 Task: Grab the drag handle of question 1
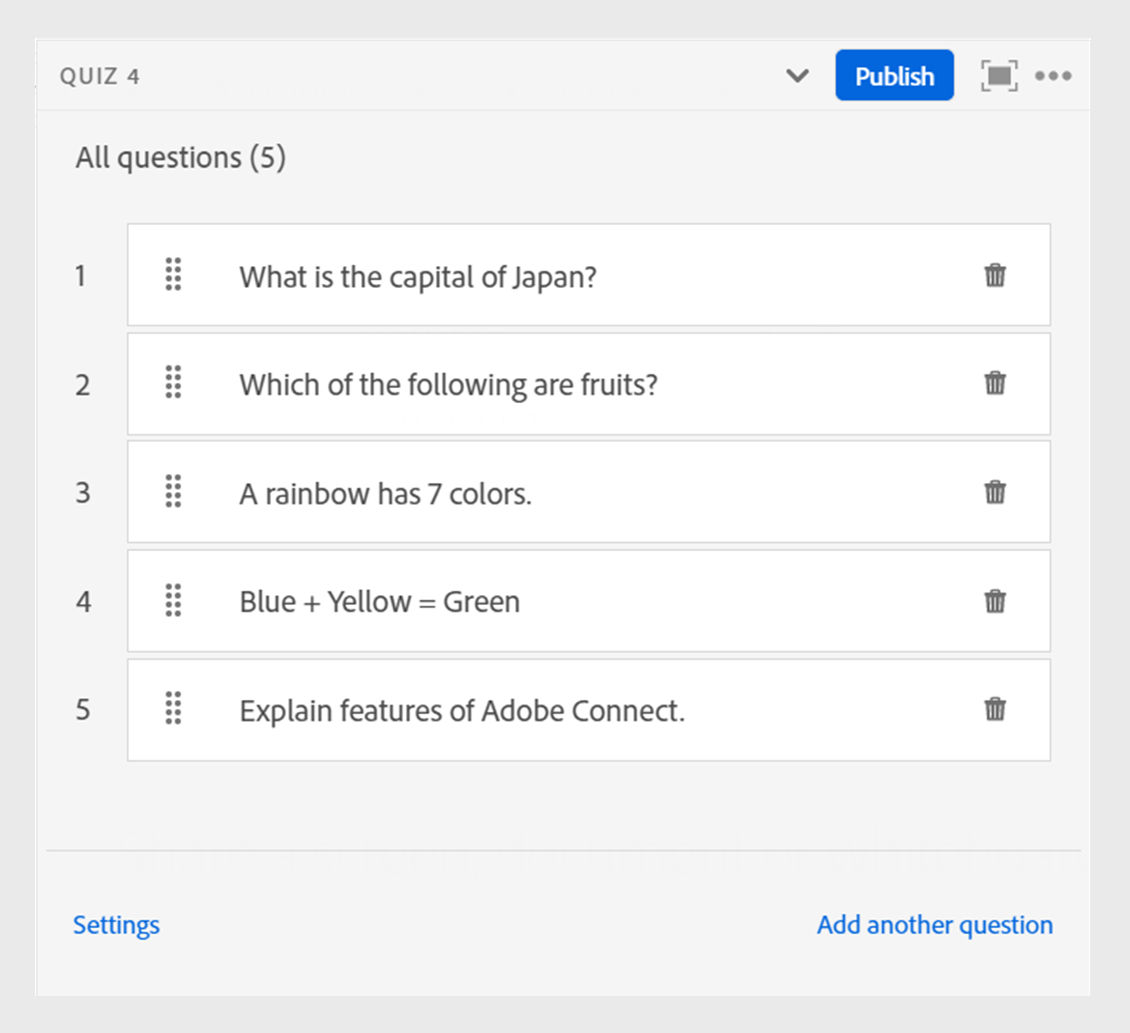172,275
